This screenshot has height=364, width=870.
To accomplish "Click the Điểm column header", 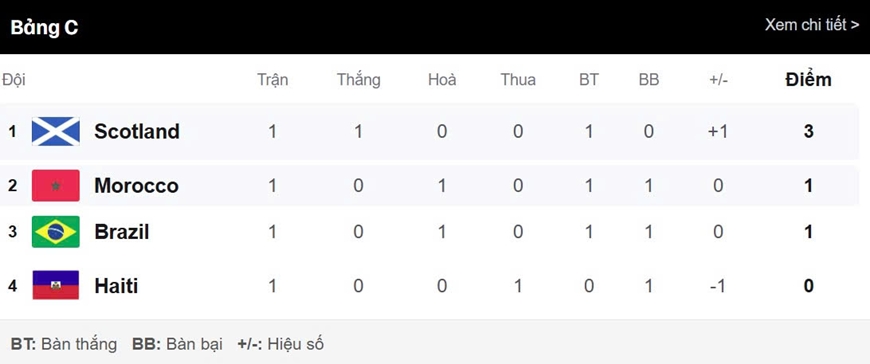I will point(808,80).
